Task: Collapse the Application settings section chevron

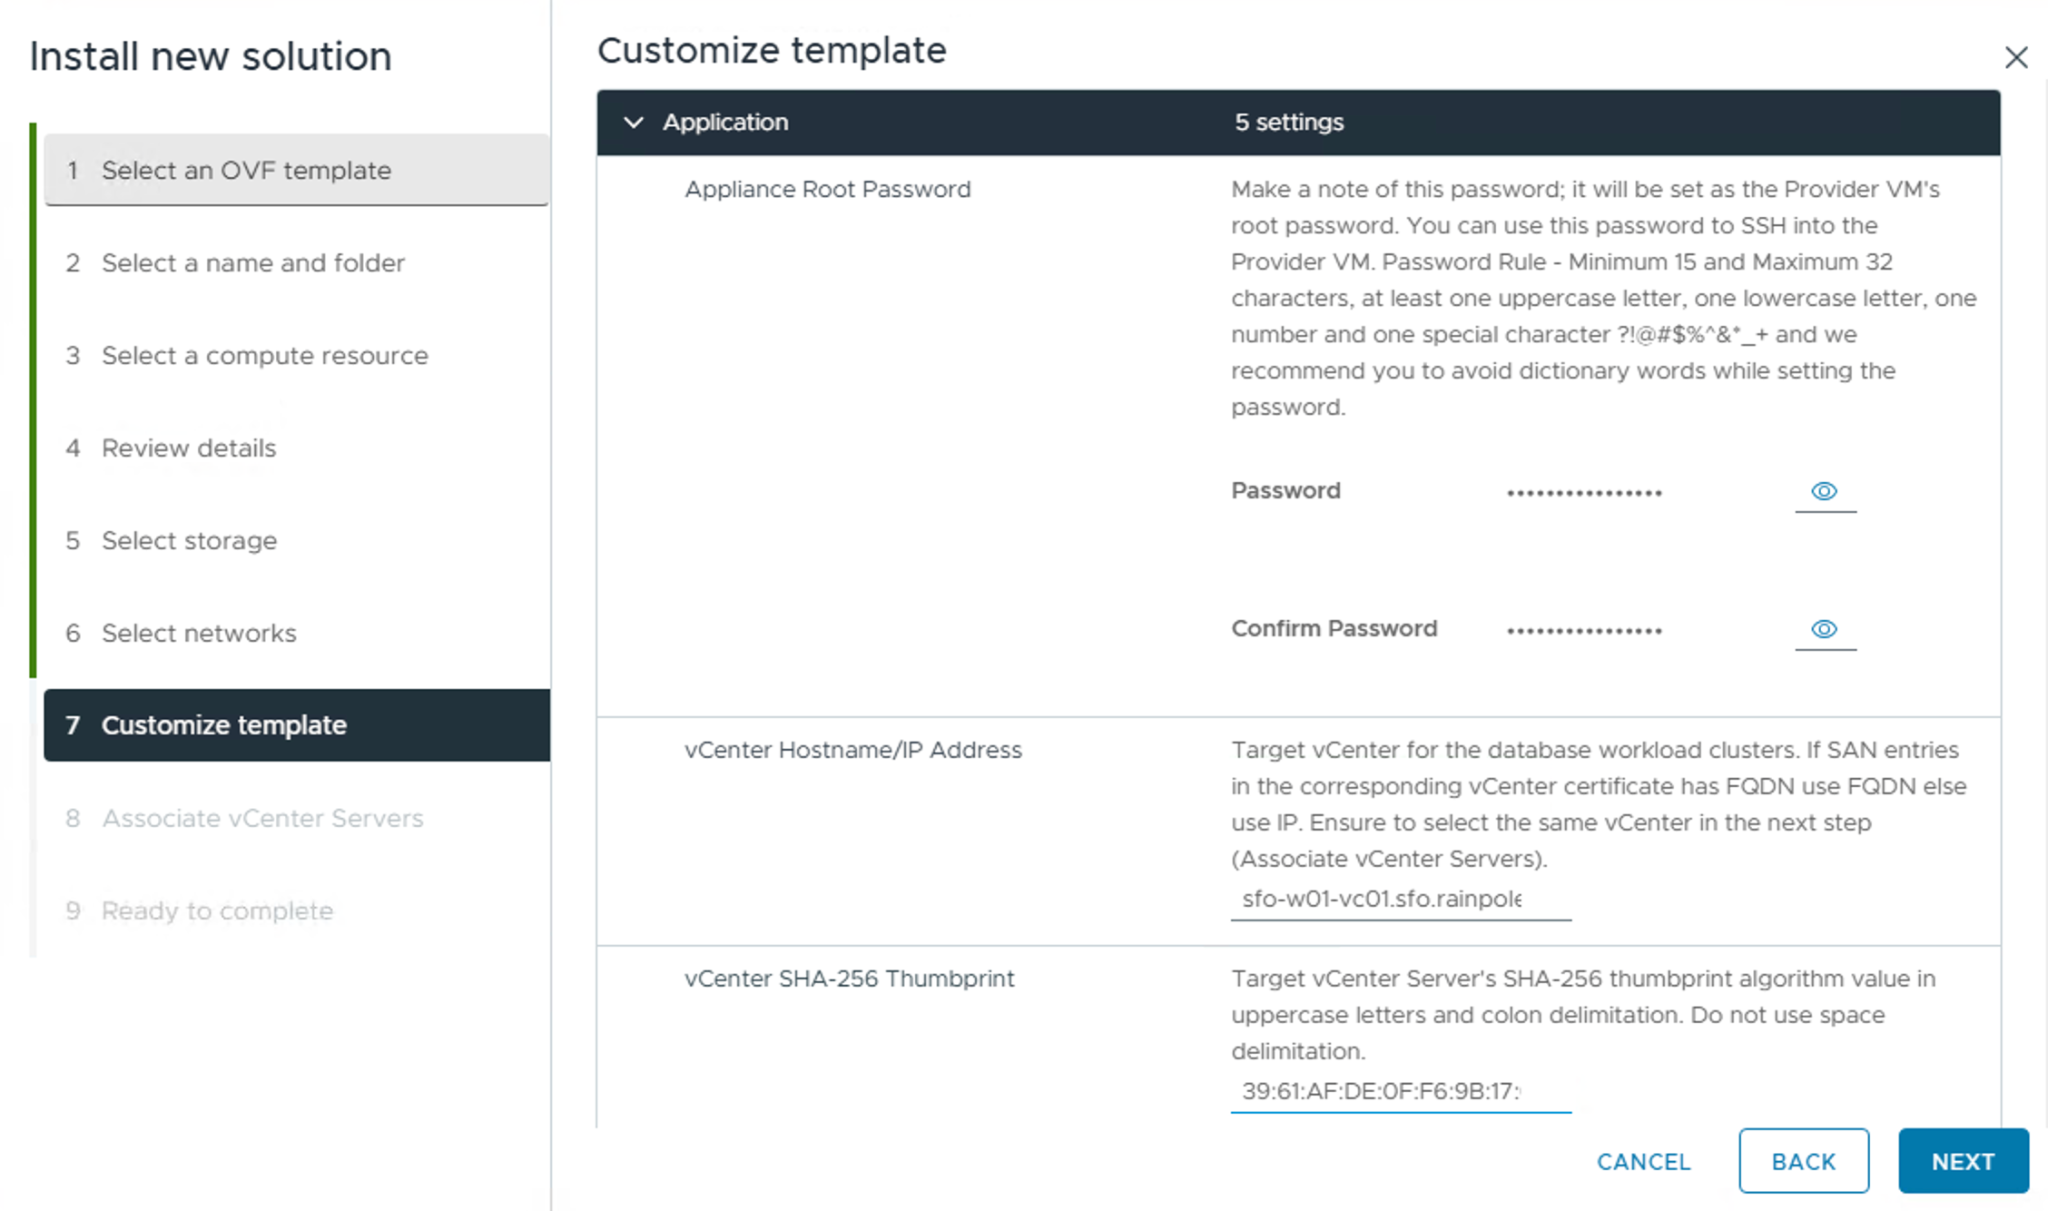Action: tap(633, 122)
